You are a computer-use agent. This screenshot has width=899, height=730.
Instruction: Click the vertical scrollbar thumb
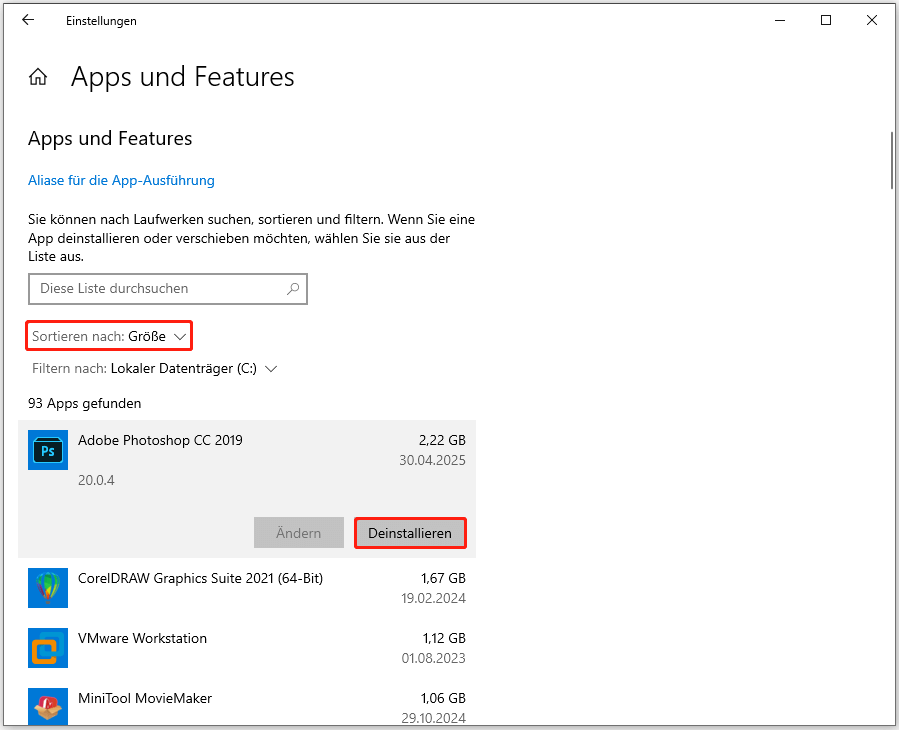pos(892,161)
